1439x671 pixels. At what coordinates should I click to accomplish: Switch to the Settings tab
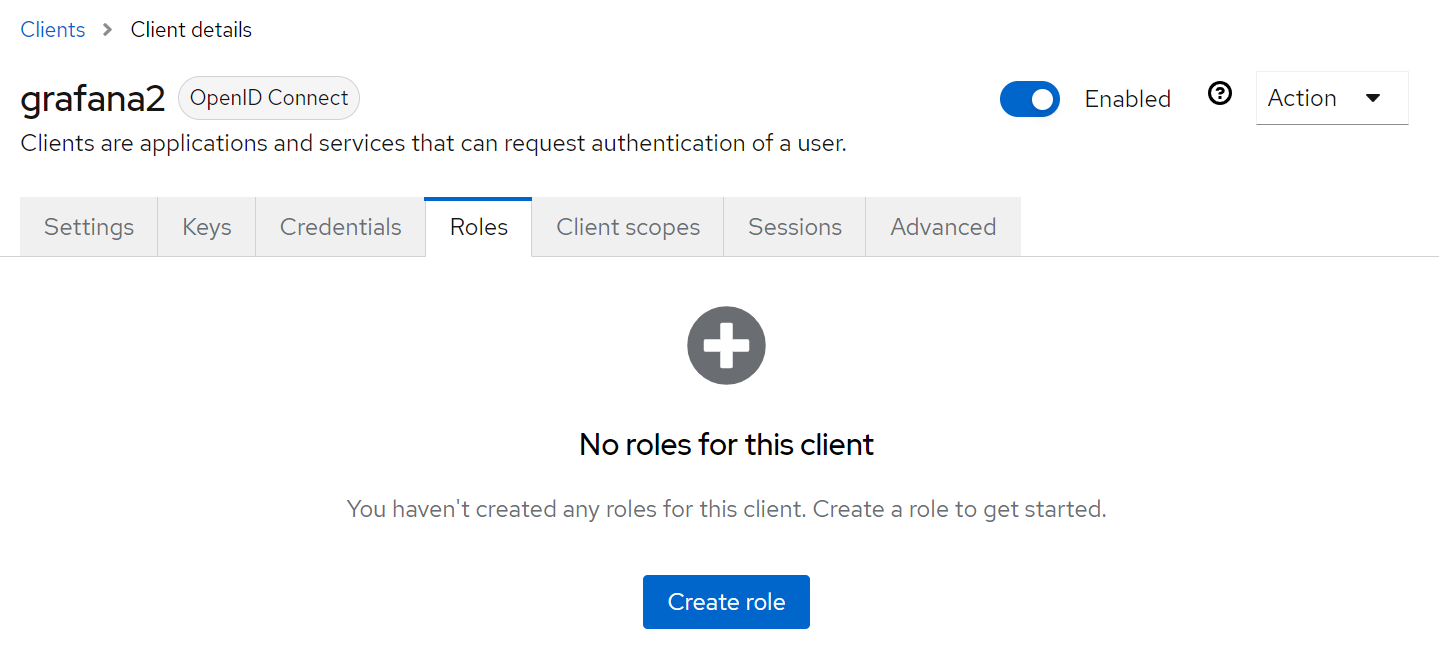pyautogui.click(x=89, y=227)
